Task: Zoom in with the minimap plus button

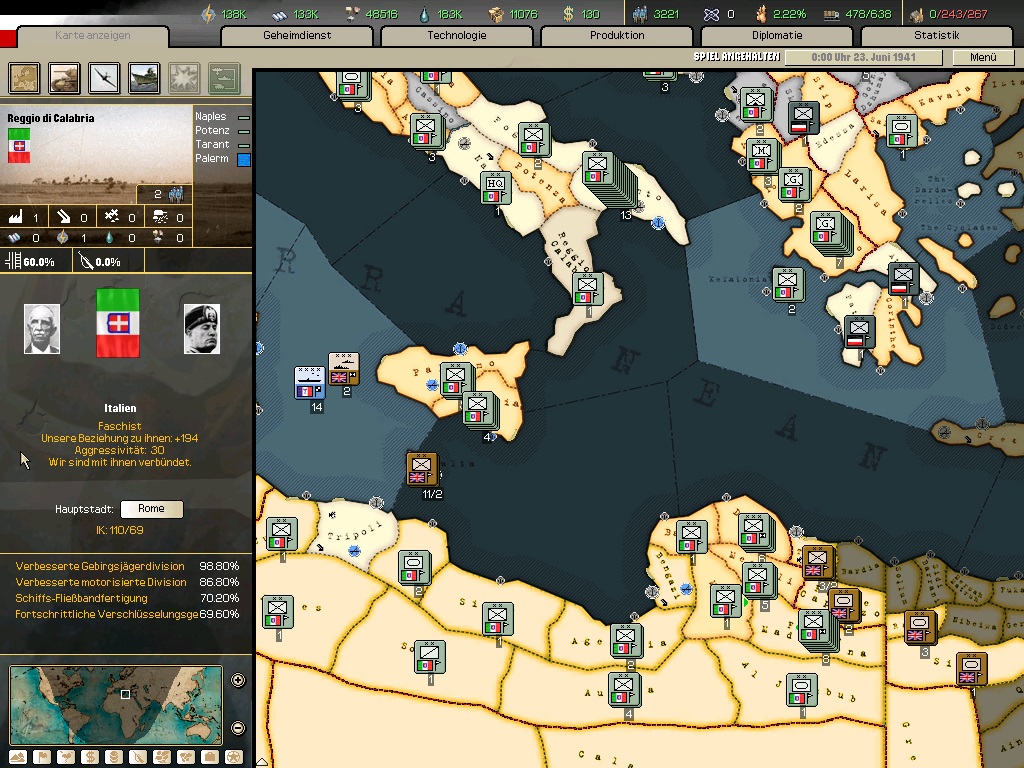Action: coord(238,680)
